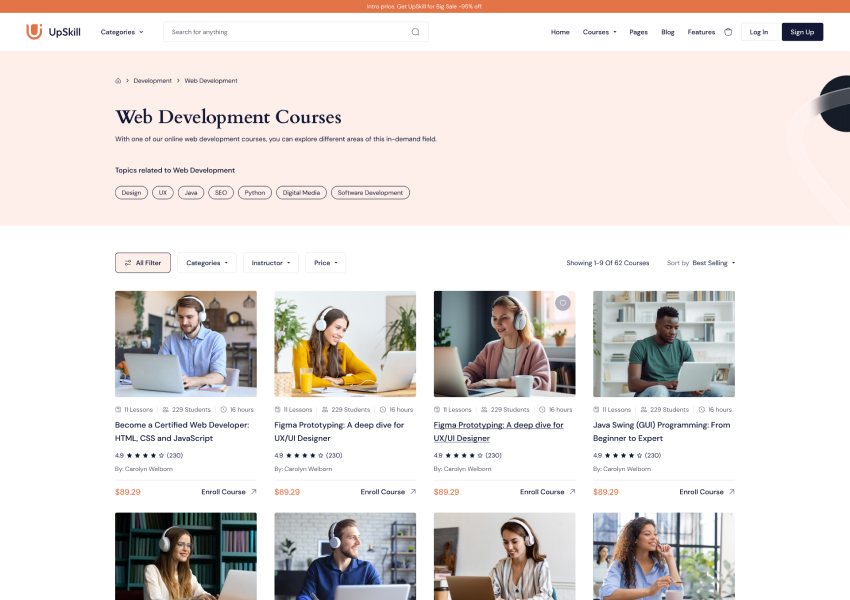The height and width of the screenshot is (600, 850).
Task: Go to the Blog menu item
Action: pyautogui.click(x=668, y=32)
